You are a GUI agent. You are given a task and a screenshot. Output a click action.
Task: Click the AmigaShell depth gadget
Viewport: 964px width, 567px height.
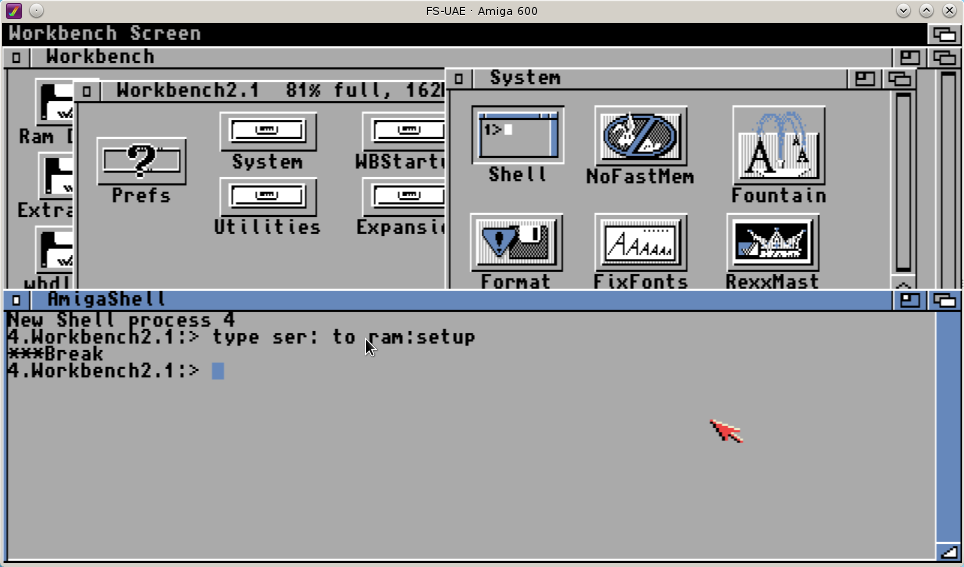coord(944,300)
